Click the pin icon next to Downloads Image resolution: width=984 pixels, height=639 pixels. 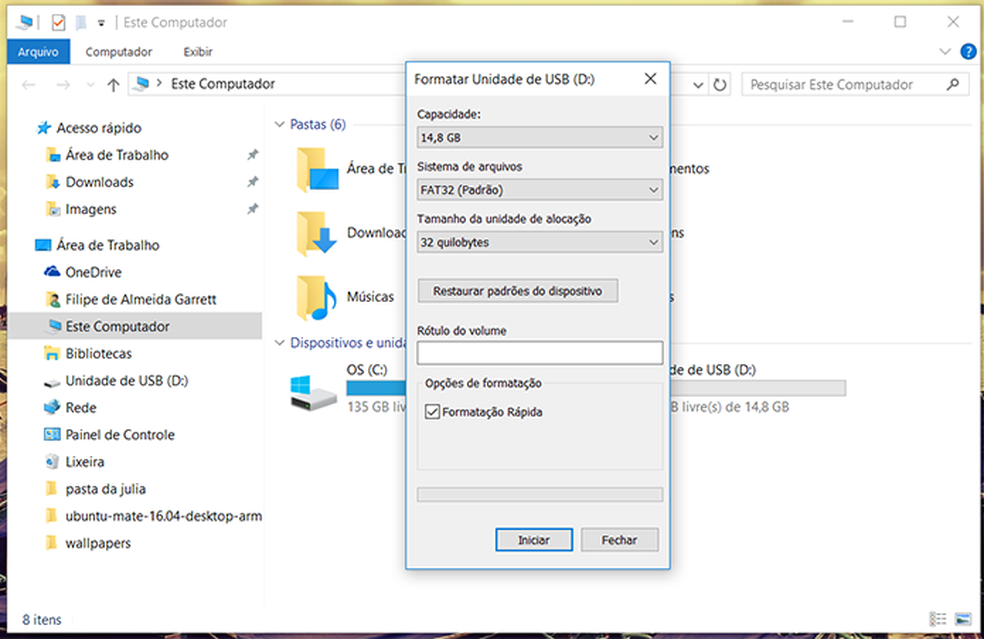coord(252,182)
